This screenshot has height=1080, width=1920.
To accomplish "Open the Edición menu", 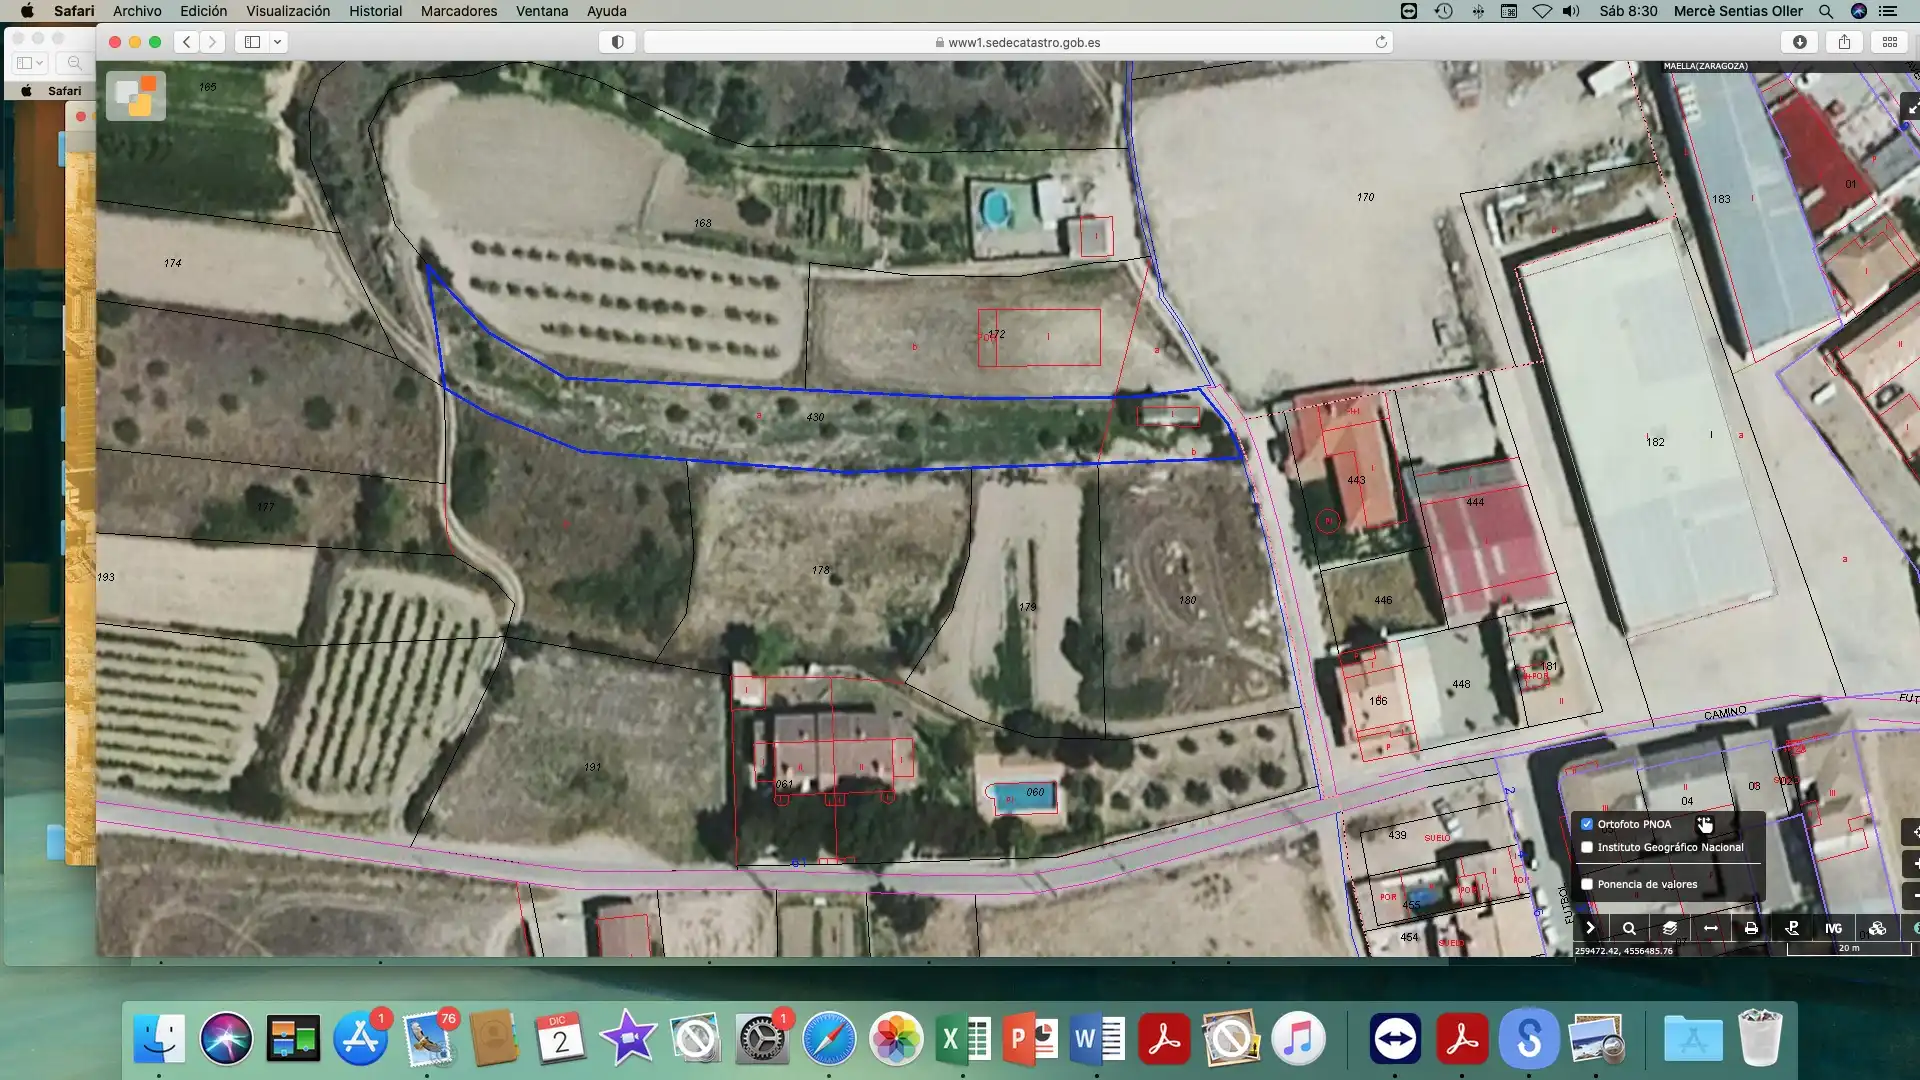I will (203, 11).
